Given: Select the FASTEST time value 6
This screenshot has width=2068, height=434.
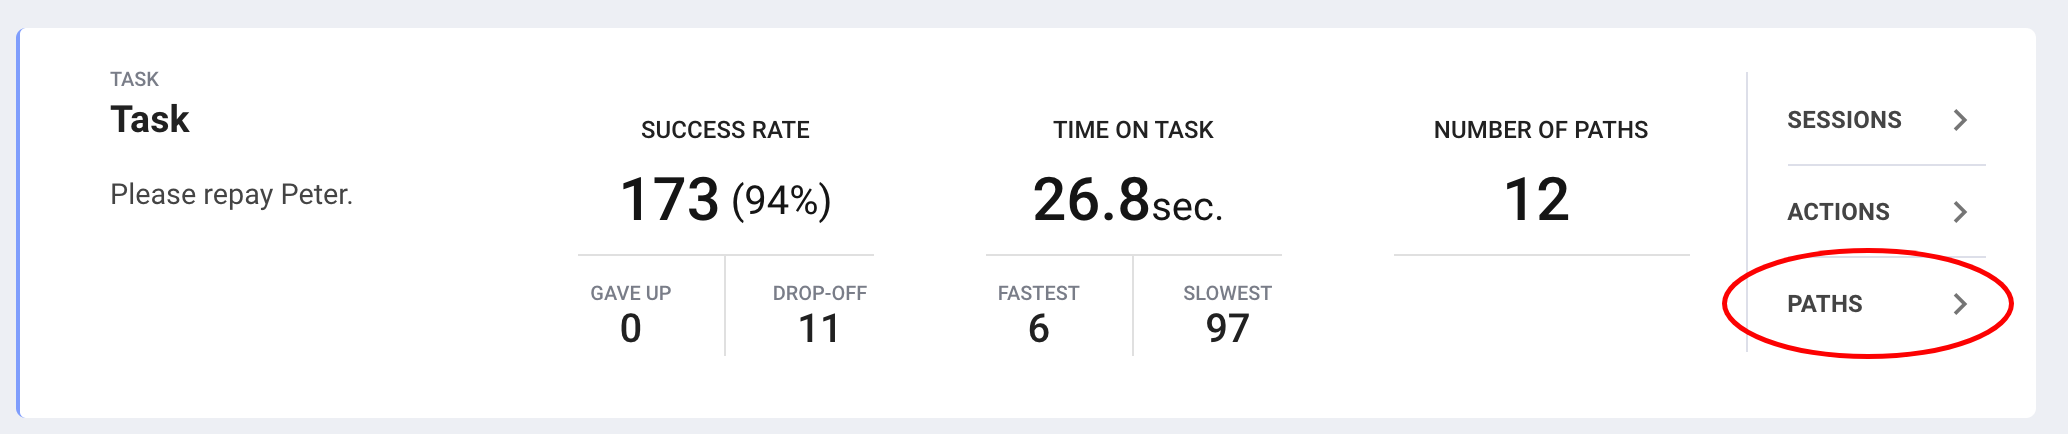Looking at the screenshot, I should tap(1038, 328).
